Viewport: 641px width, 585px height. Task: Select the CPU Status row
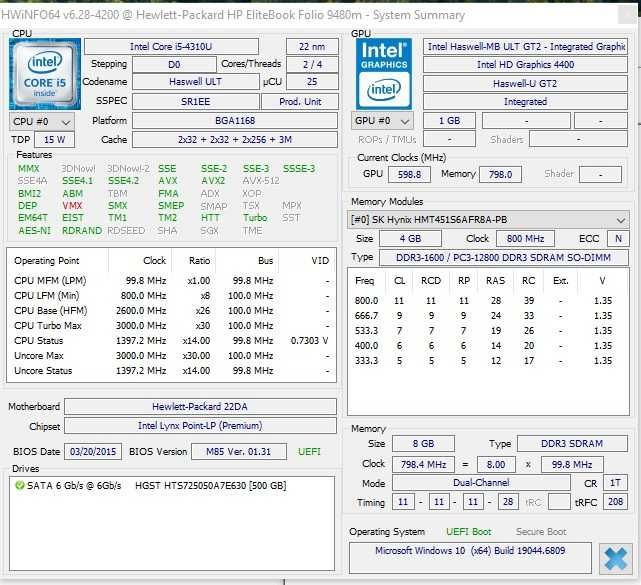point(171,341)
